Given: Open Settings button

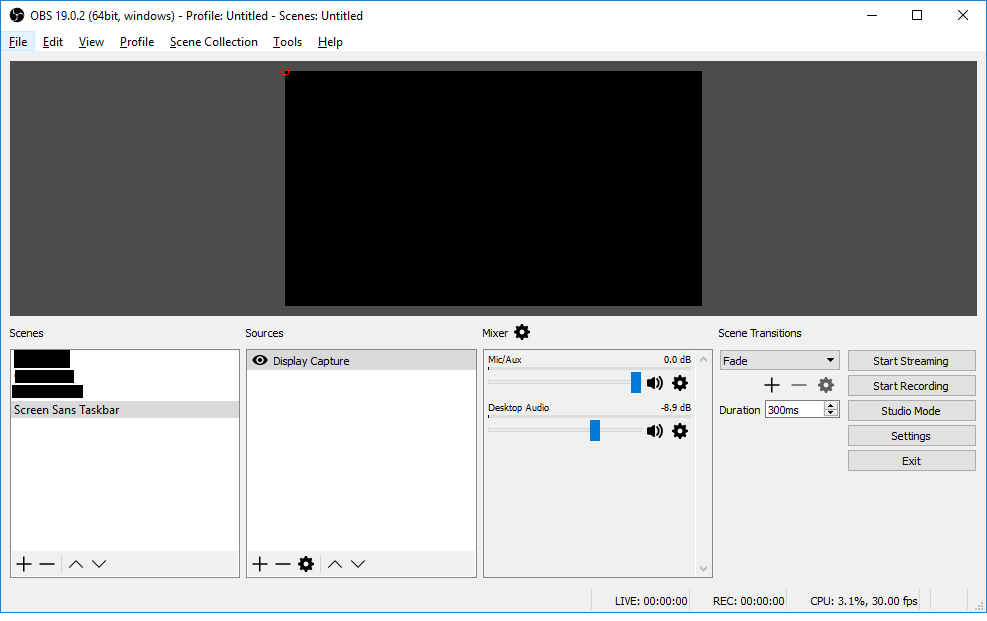Looking at the screenshot, I should coord(911,436).
